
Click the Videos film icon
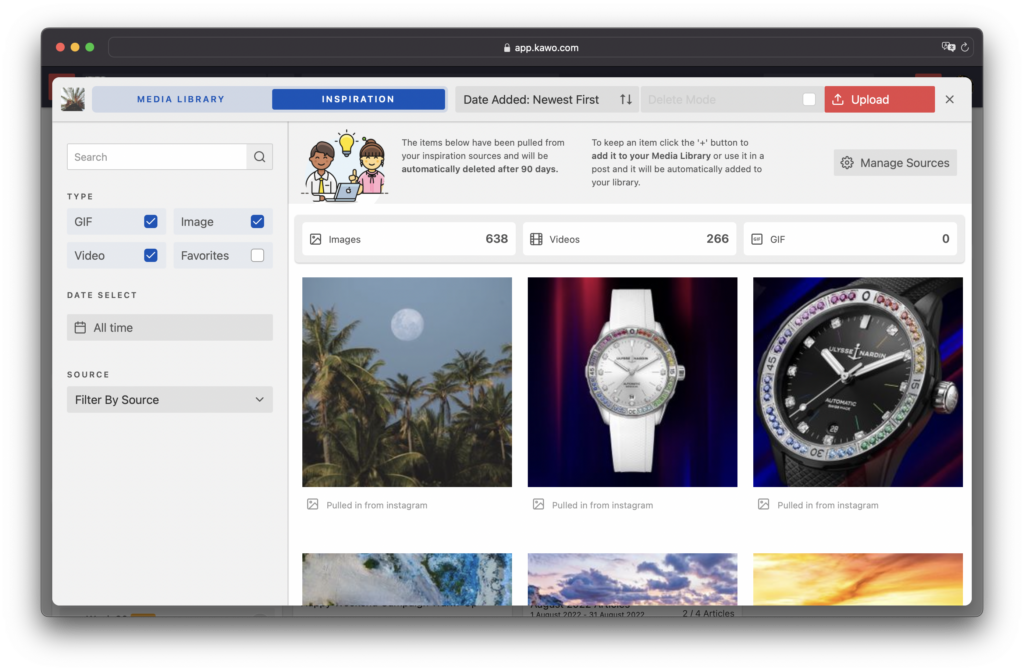536,239
